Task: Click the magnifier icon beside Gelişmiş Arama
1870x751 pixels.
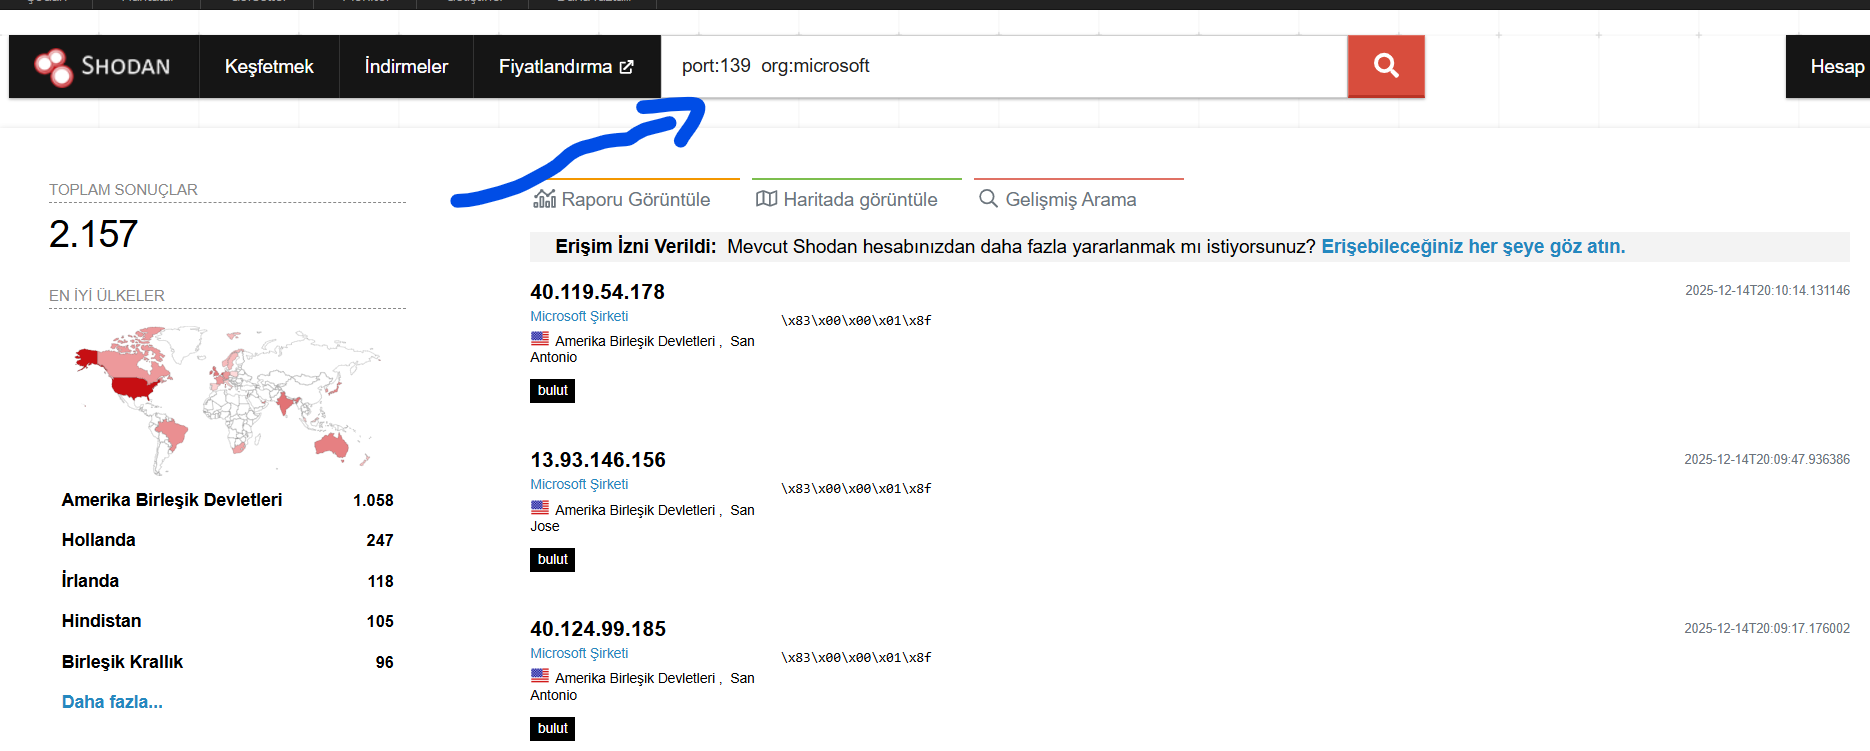Action: point(988,198)
